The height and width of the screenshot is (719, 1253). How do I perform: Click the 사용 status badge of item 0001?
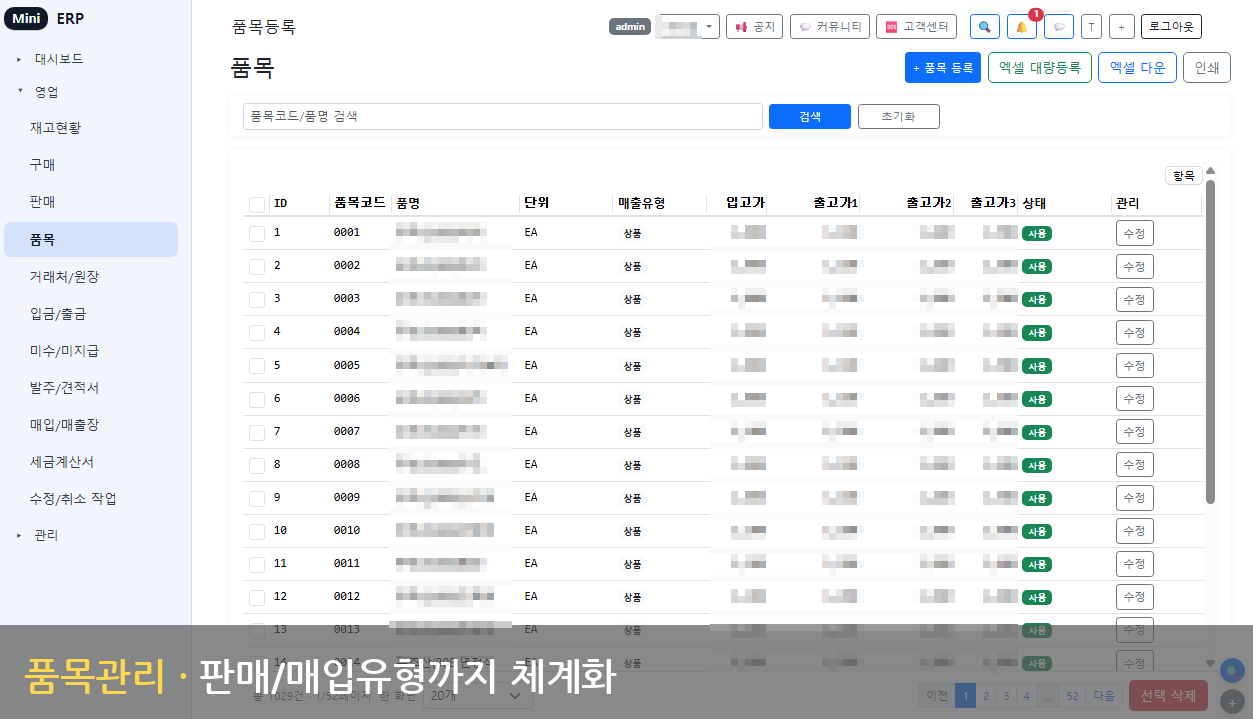pyautogui.click(x=1037, y=234)
